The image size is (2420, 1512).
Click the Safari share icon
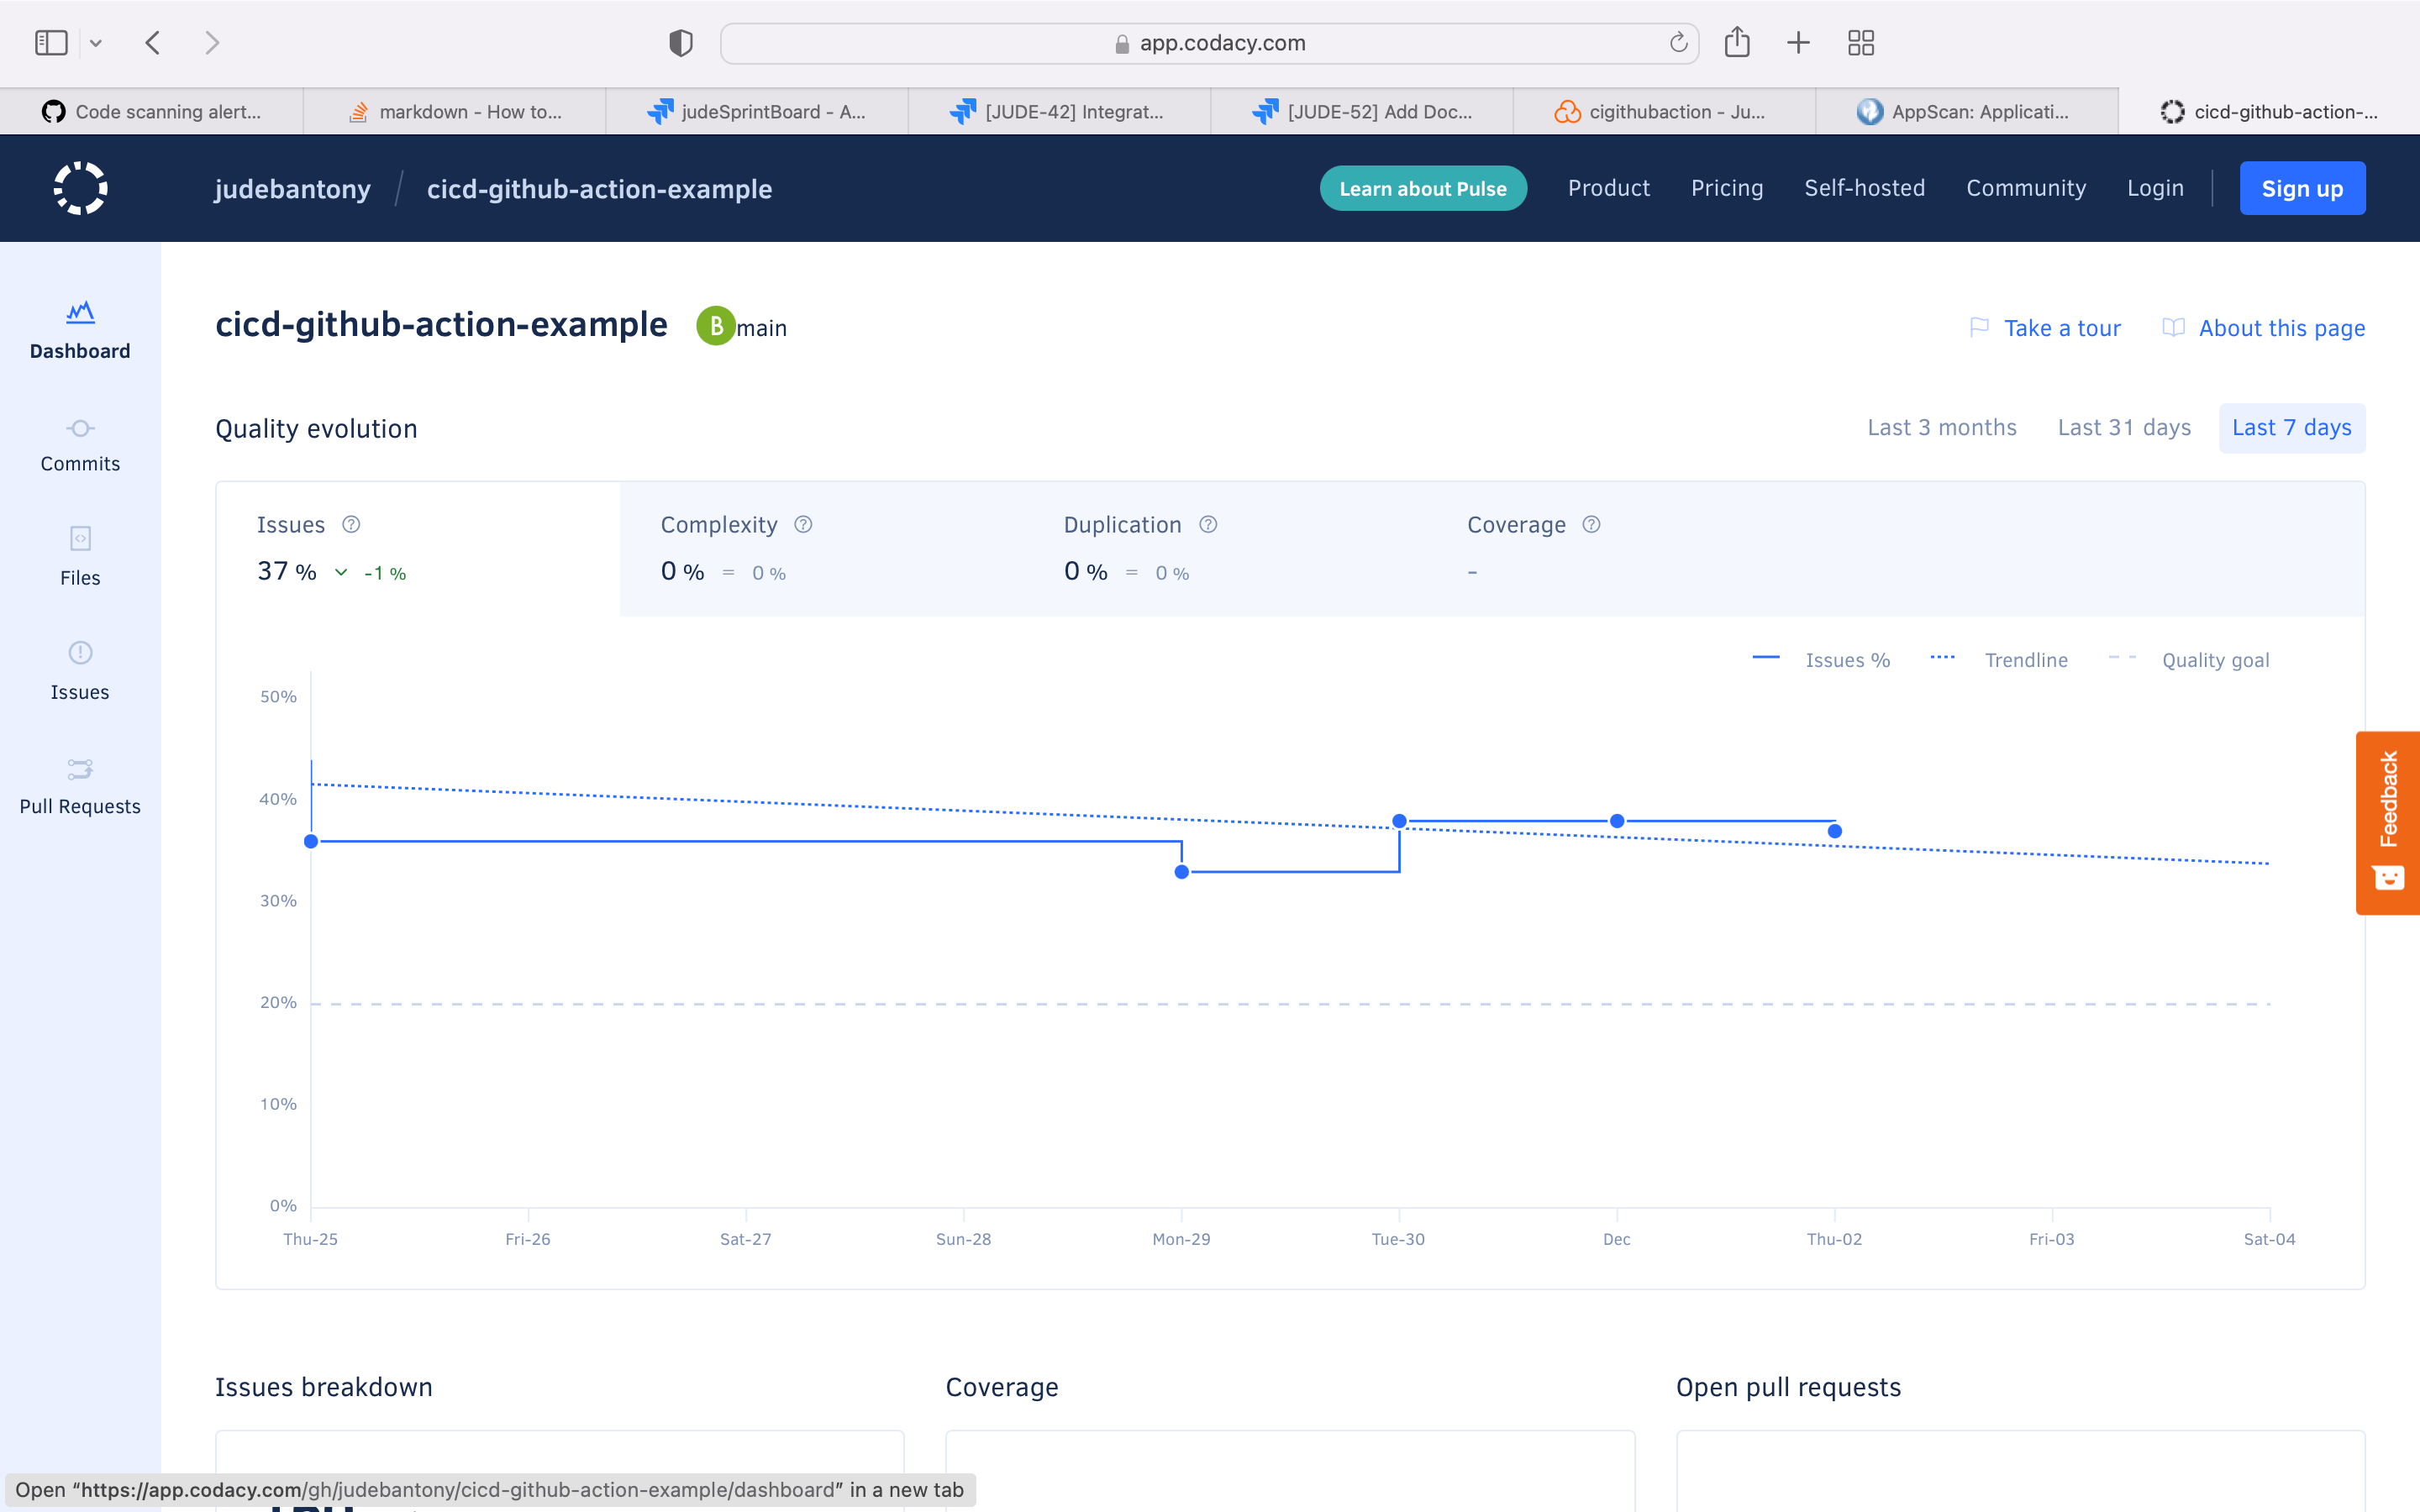tap(1737, 43)
